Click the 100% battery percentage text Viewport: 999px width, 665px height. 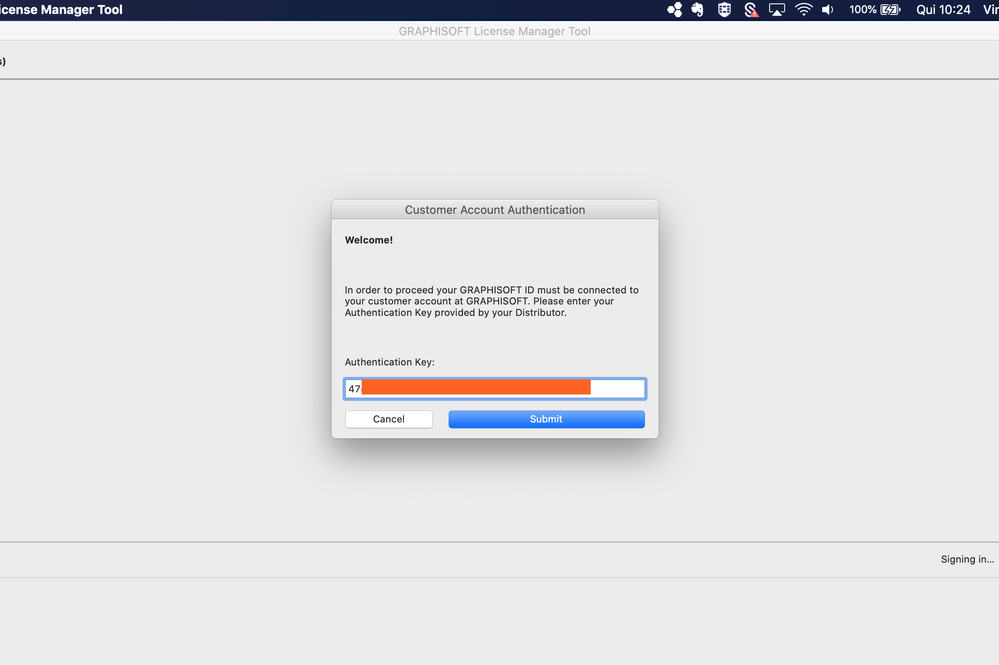(863, 10)
